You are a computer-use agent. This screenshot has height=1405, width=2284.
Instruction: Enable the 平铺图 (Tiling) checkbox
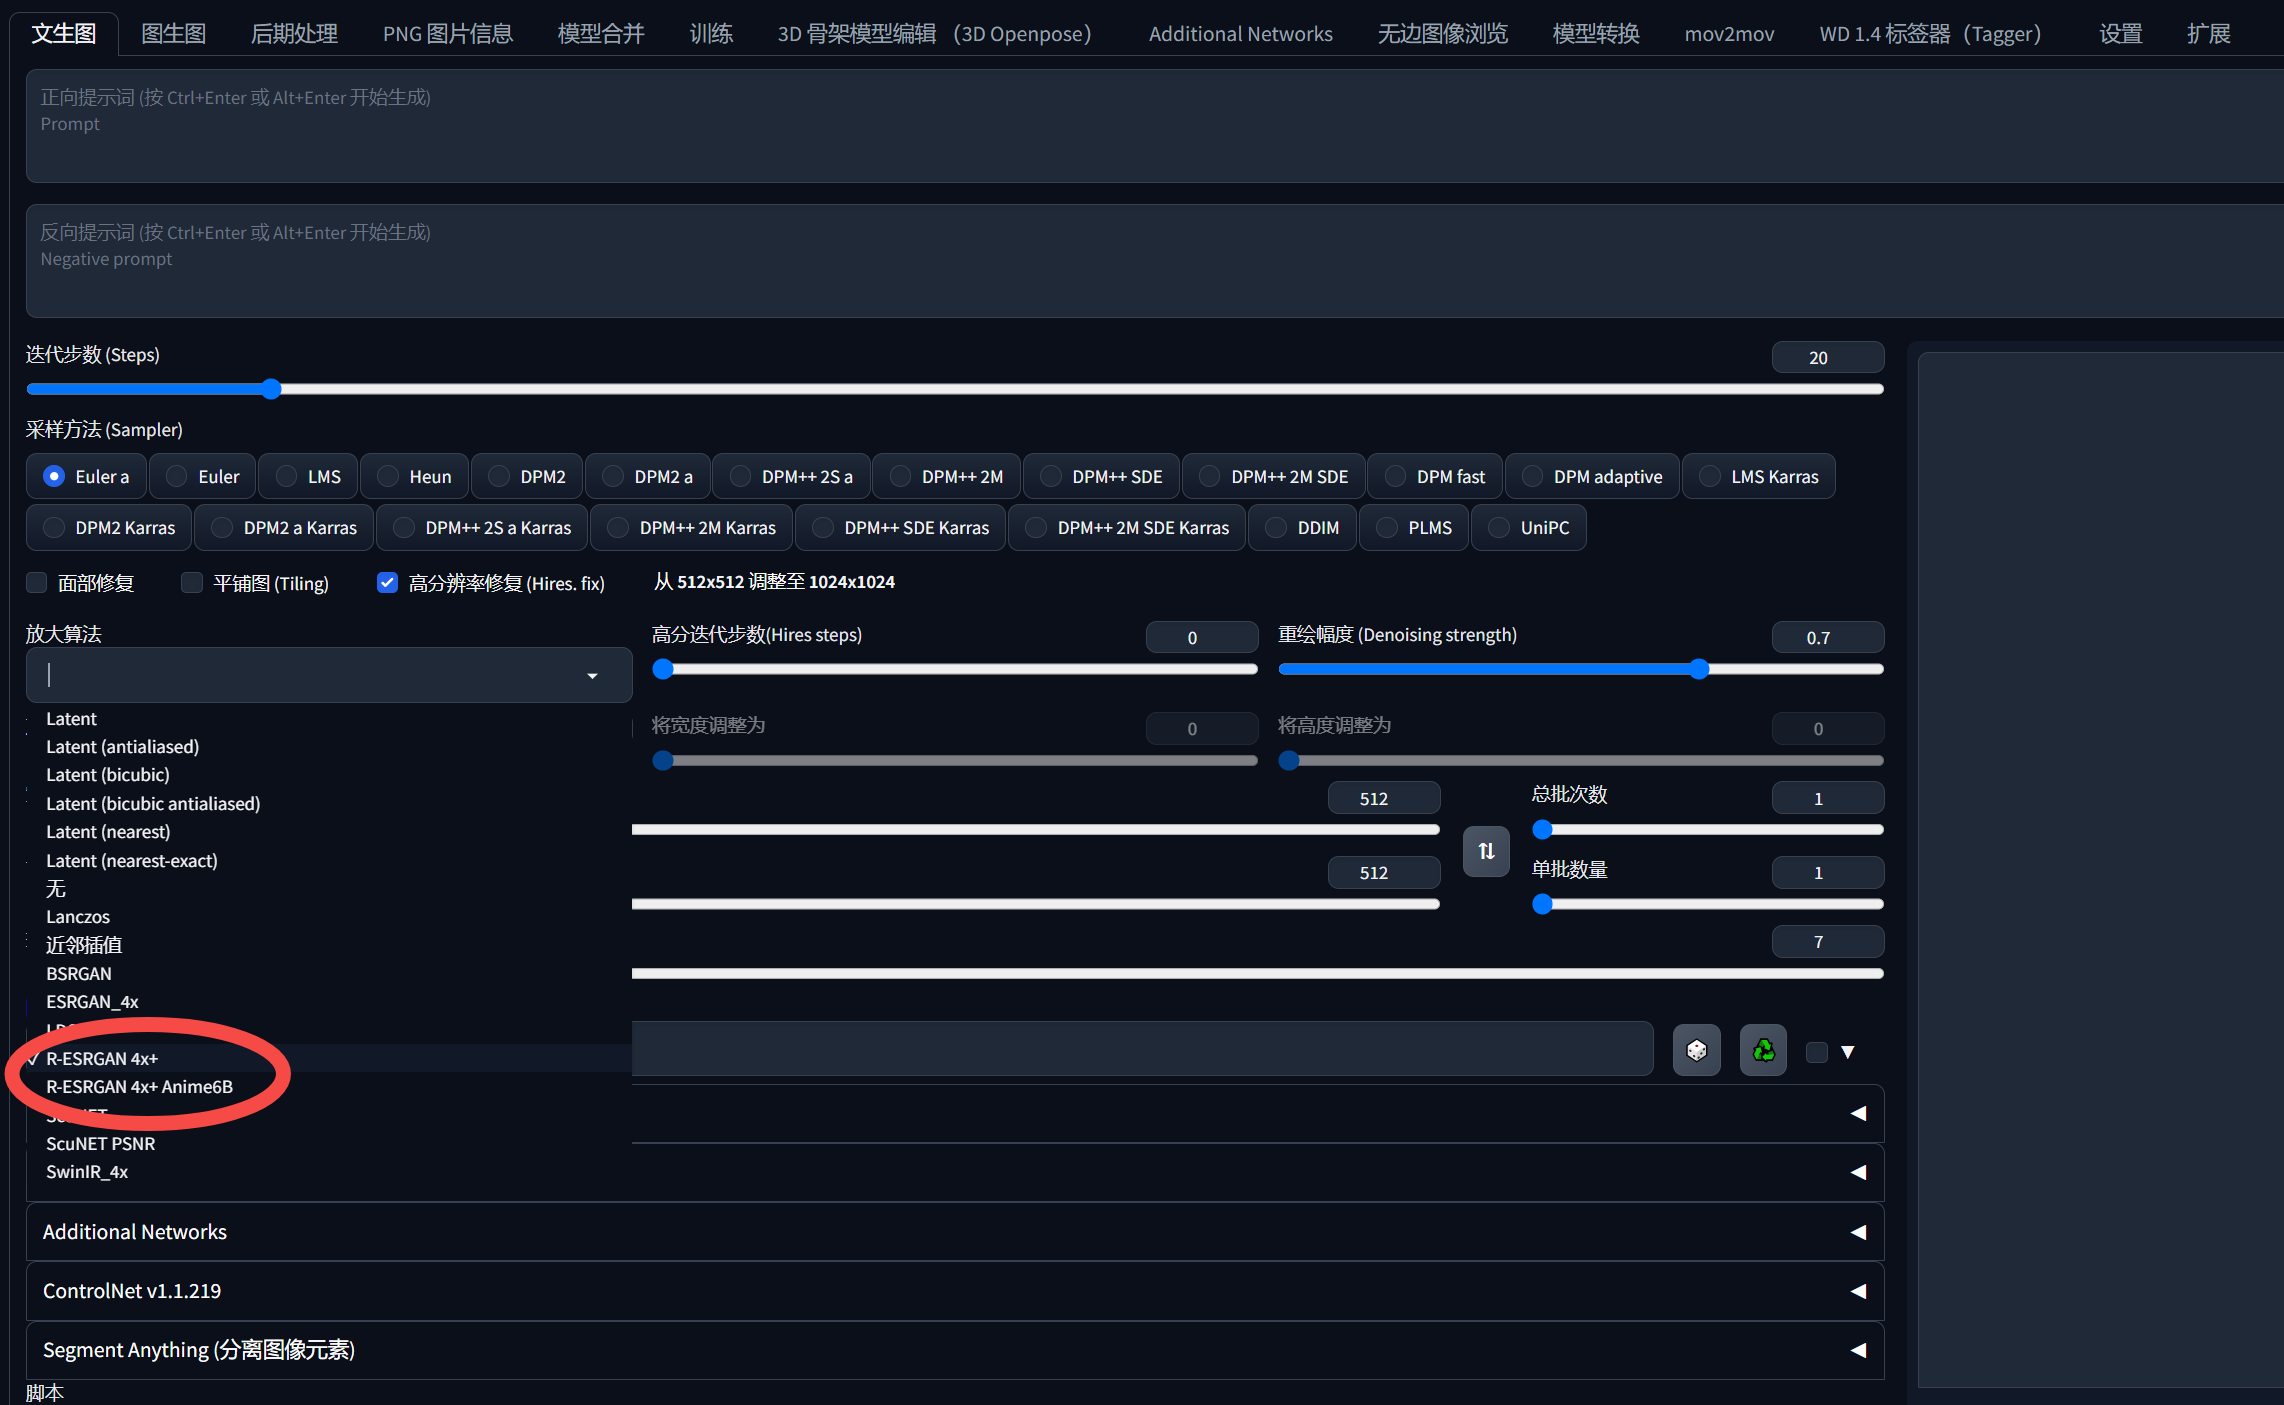pos(192,583)
